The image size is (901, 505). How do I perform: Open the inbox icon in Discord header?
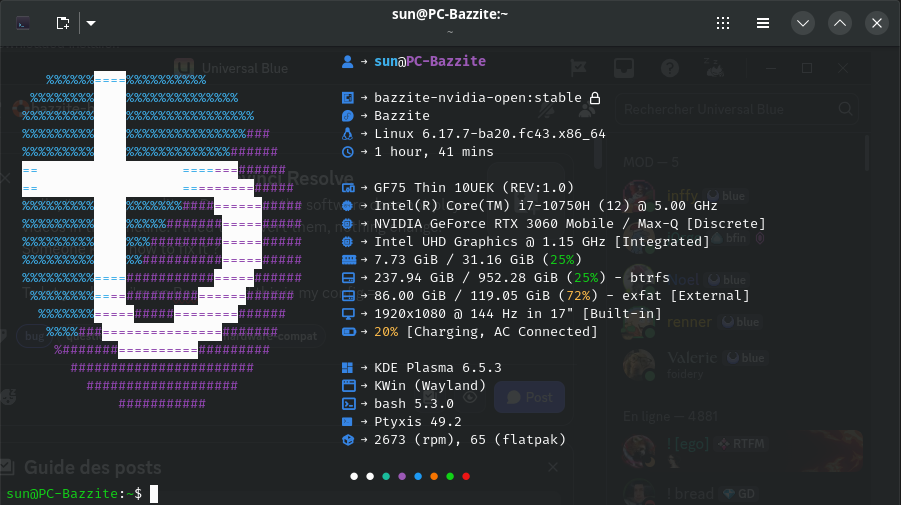pyautogui.click(x=624, y=68)
